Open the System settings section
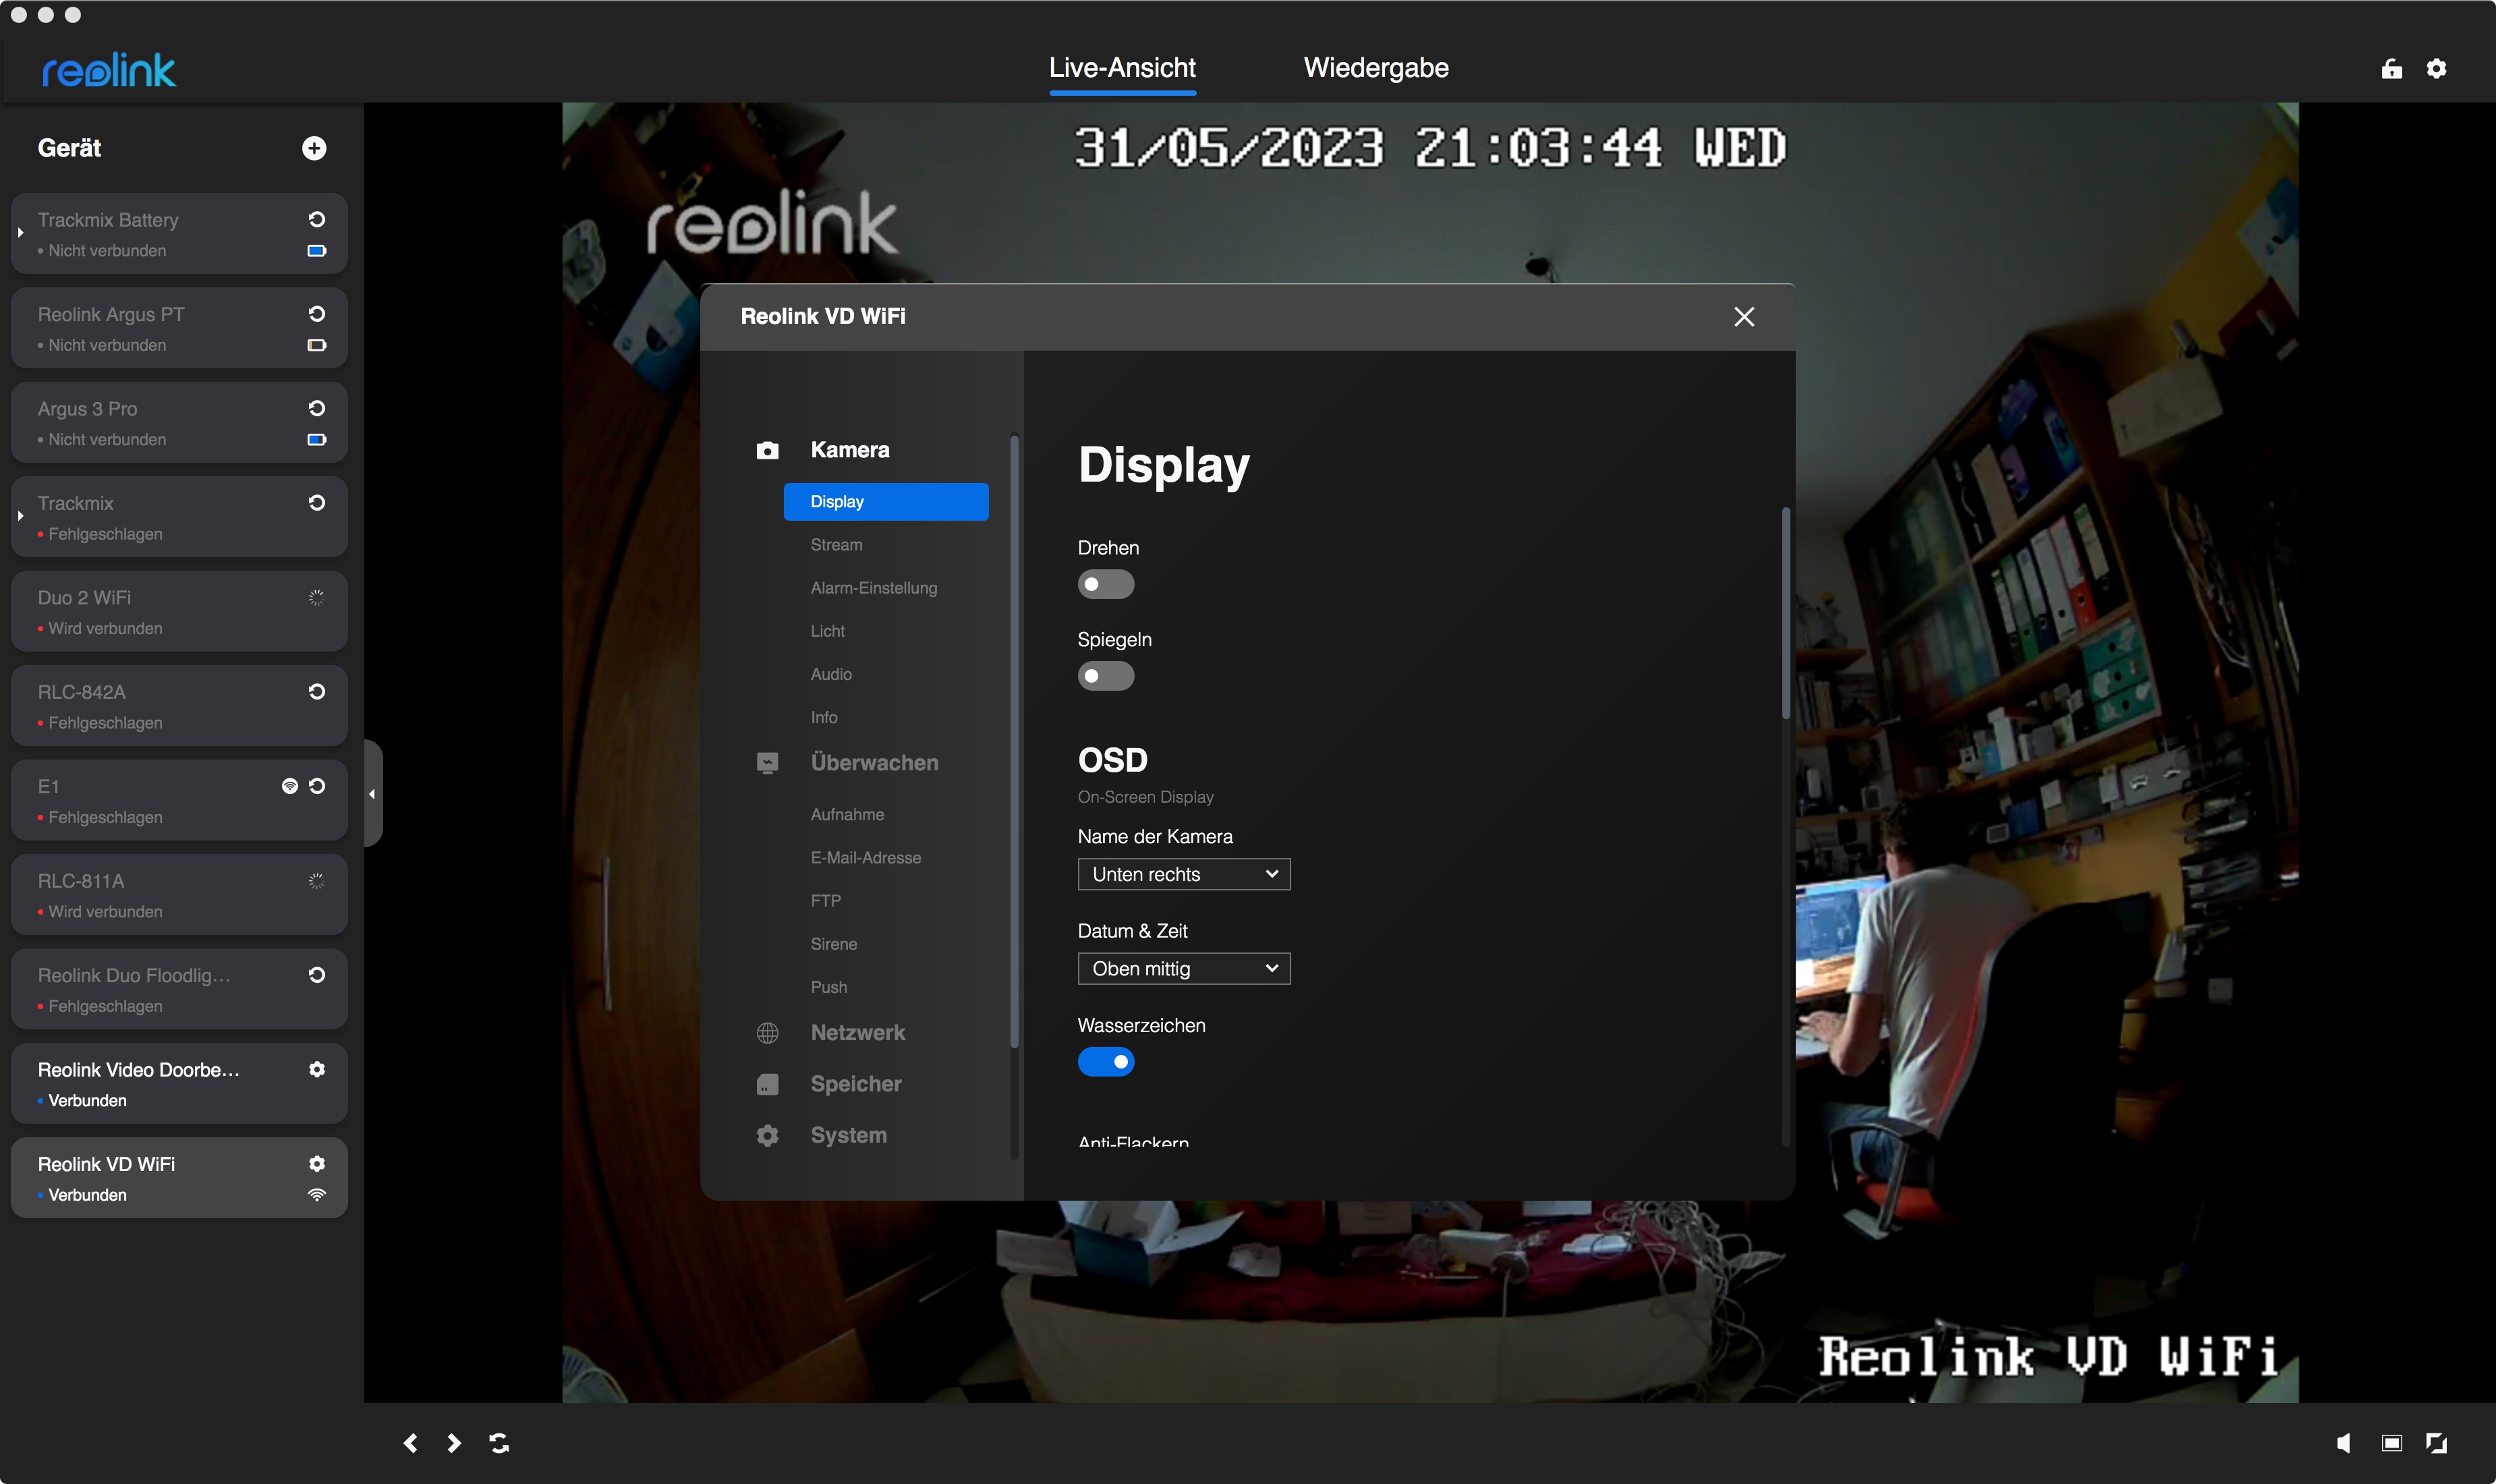The width and height of the screenshot is (2496, 1484). [848, 1135]
